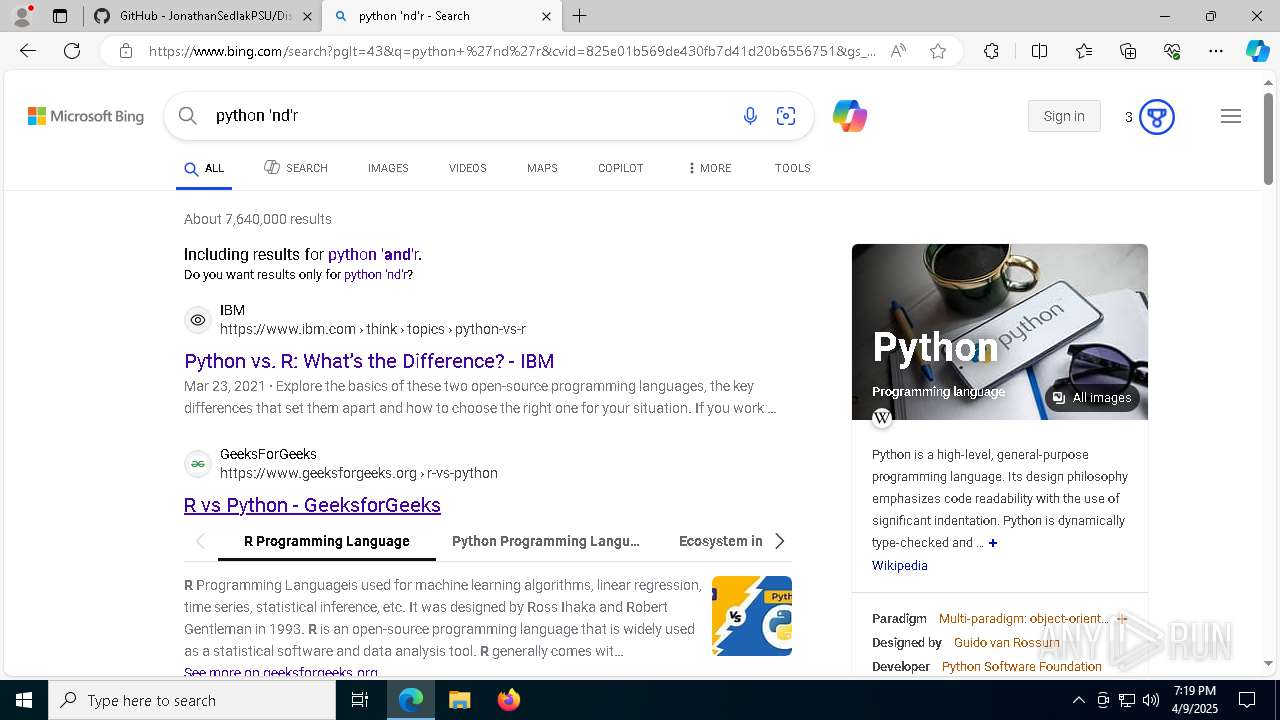Click the R vs Python thumbnail image

pos(752,616)
